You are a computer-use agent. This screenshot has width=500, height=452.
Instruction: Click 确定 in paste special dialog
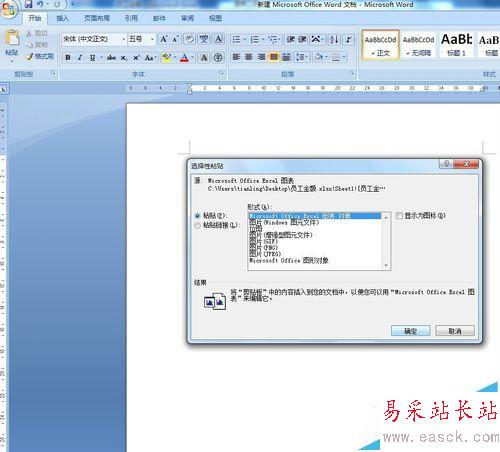pos(410,331)
